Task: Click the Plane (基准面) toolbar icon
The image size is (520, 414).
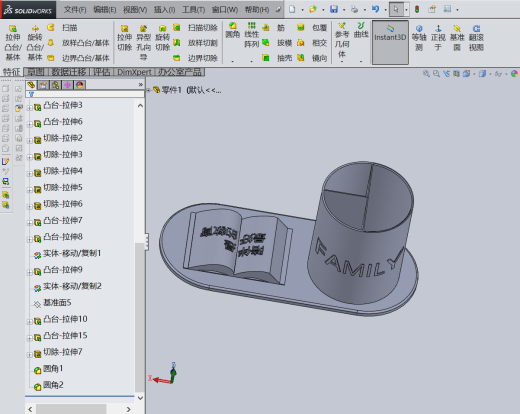Action: pyautogui.click(x=457, y=37)
